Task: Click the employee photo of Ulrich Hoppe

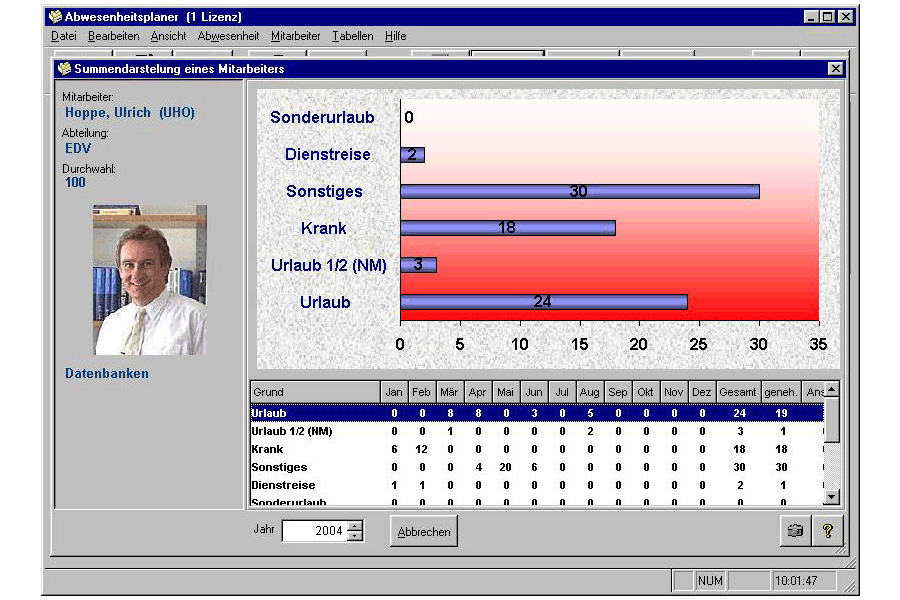Action: coord(150,280)
